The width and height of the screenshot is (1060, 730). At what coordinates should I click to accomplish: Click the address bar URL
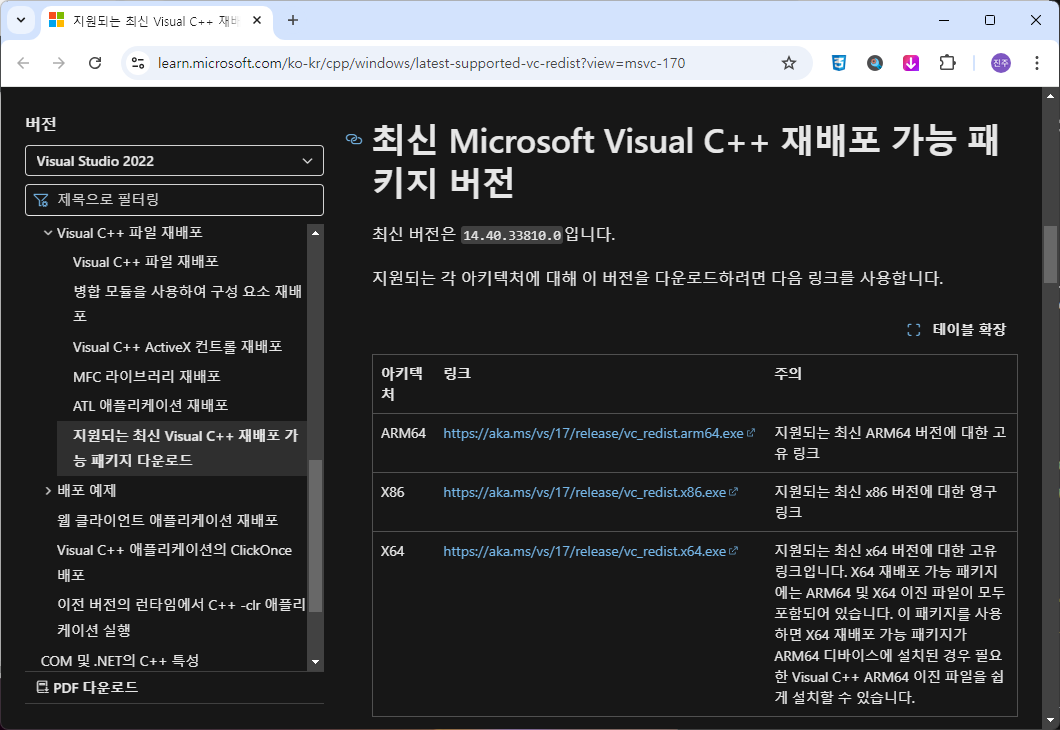421,63
